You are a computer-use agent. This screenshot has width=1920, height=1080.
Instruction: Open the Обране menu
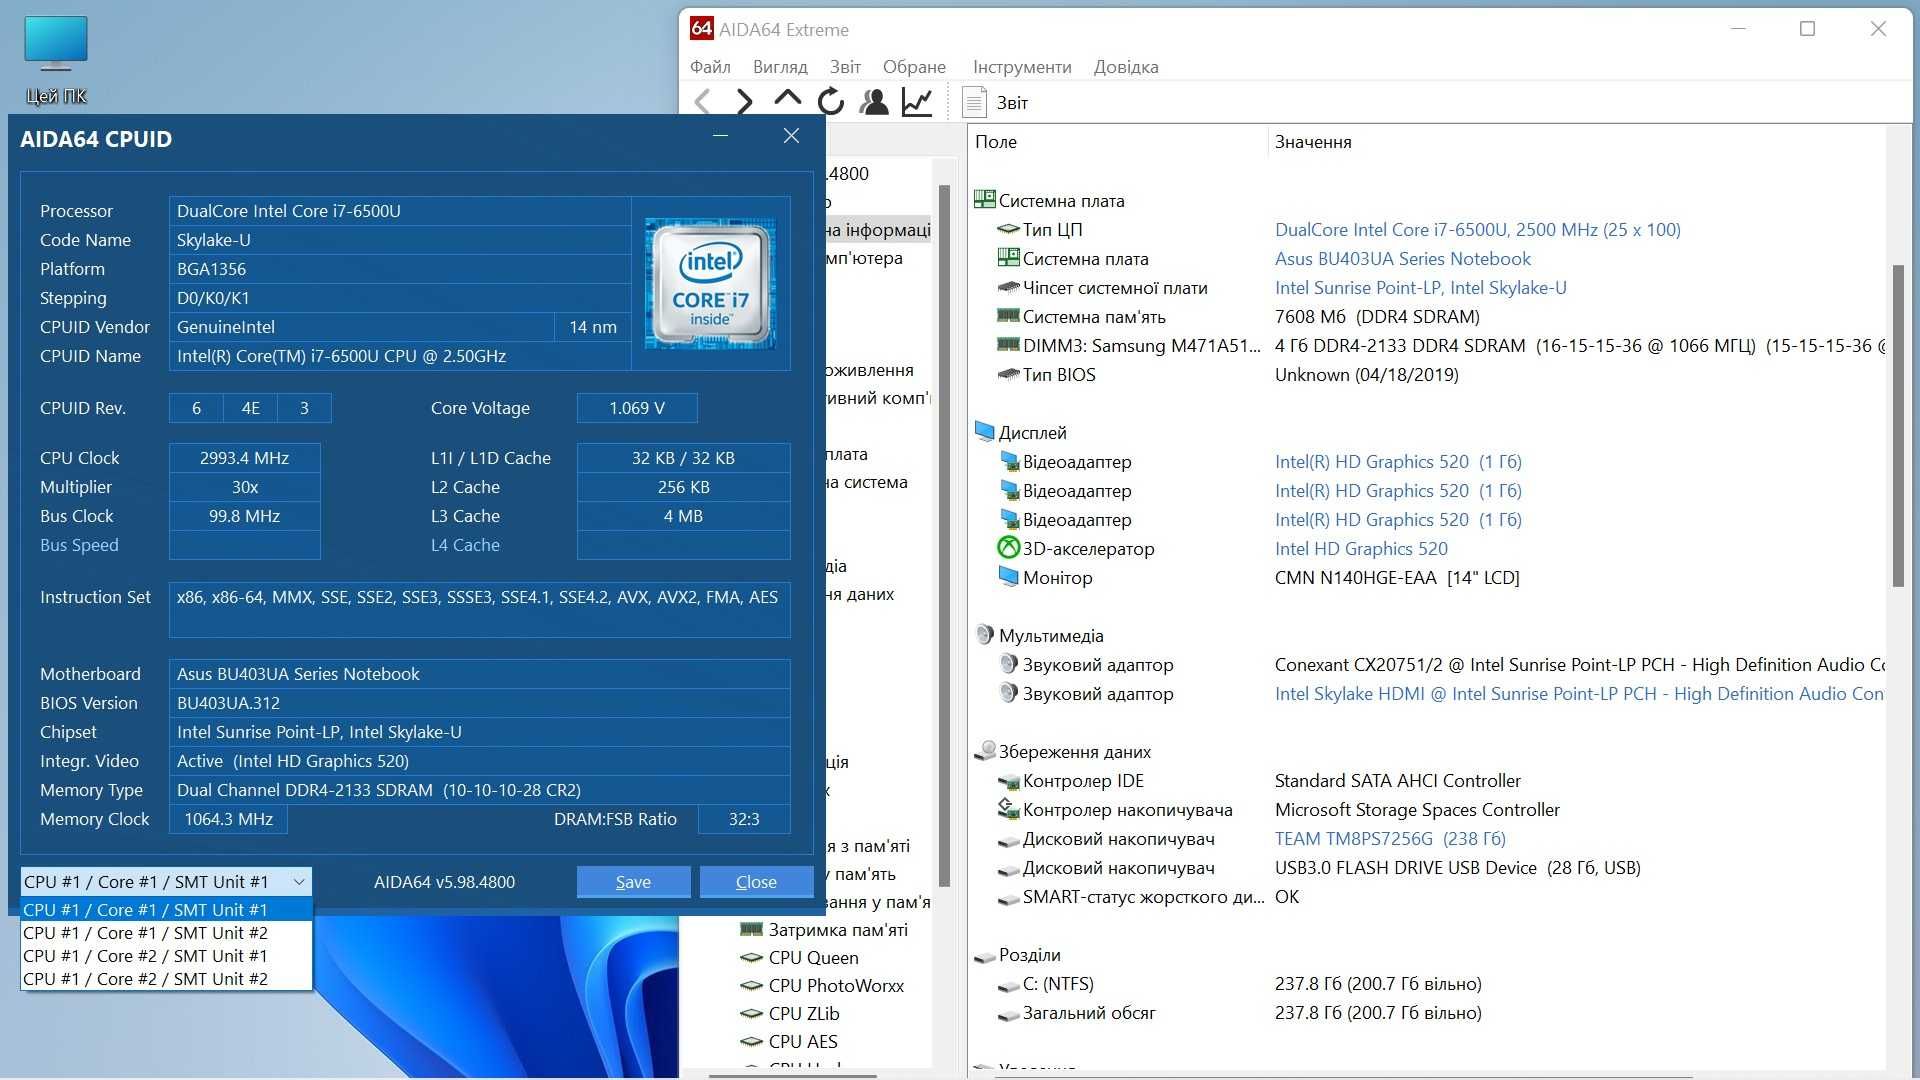pos(914,67)
